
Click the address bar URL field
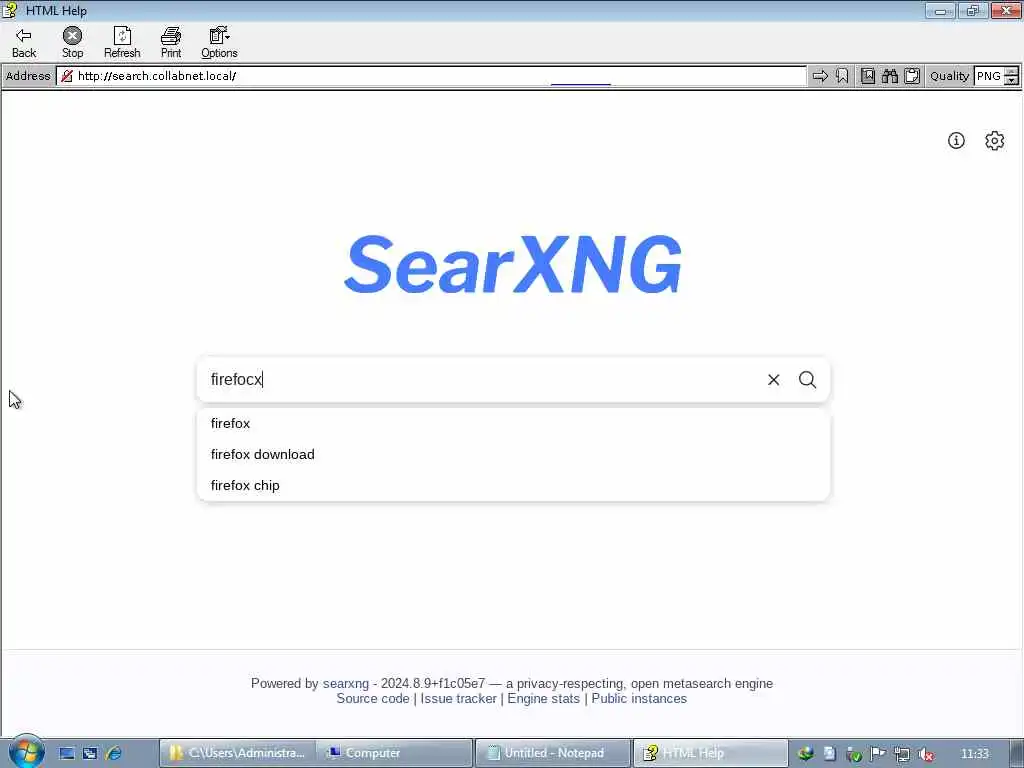[431, 76]
